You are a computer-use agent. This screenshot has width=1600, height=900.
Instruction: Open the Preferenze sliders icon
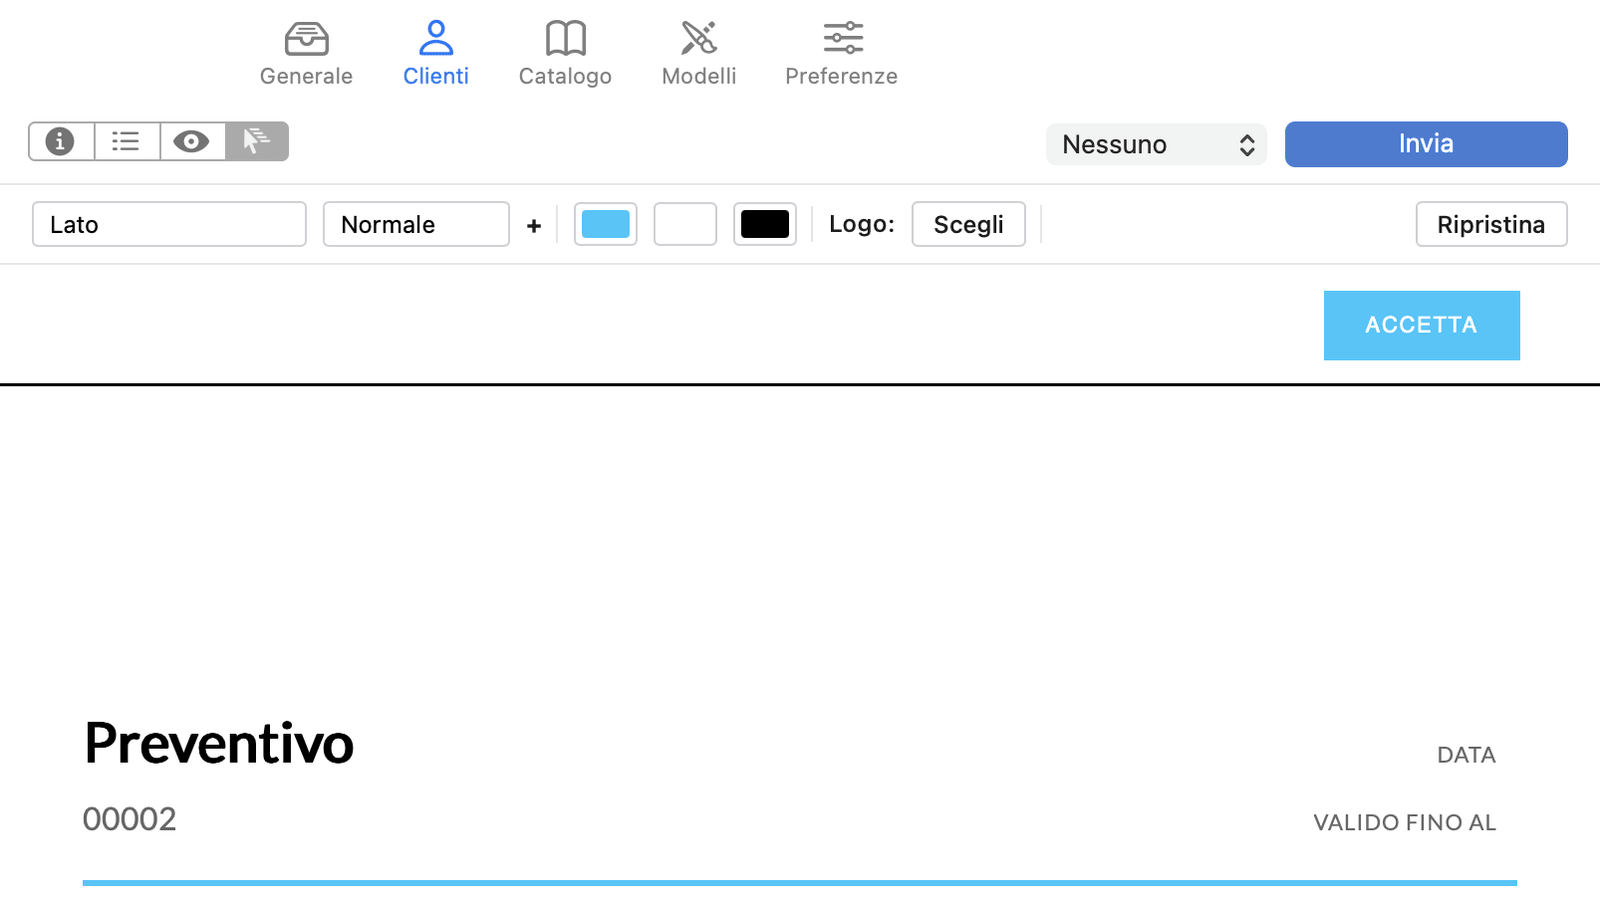[x=842, y=39]
